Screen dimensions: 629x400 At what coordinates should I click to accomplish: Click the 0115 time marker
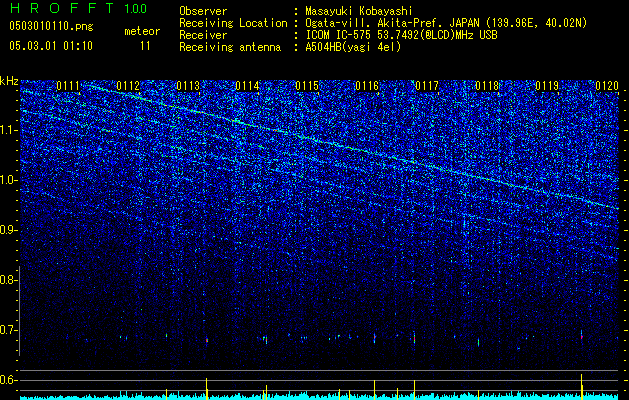tap(307, 86)
